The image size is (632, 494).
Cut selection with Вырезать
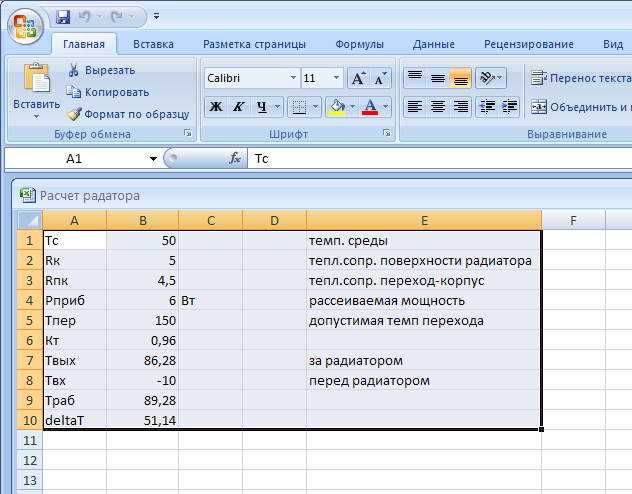[102, 70]
